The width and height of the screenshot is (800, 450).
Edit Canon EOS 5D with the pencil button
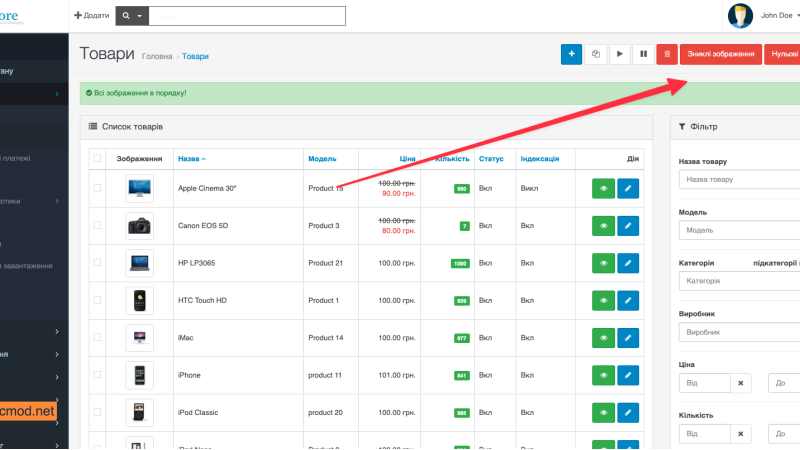[628, 226]
